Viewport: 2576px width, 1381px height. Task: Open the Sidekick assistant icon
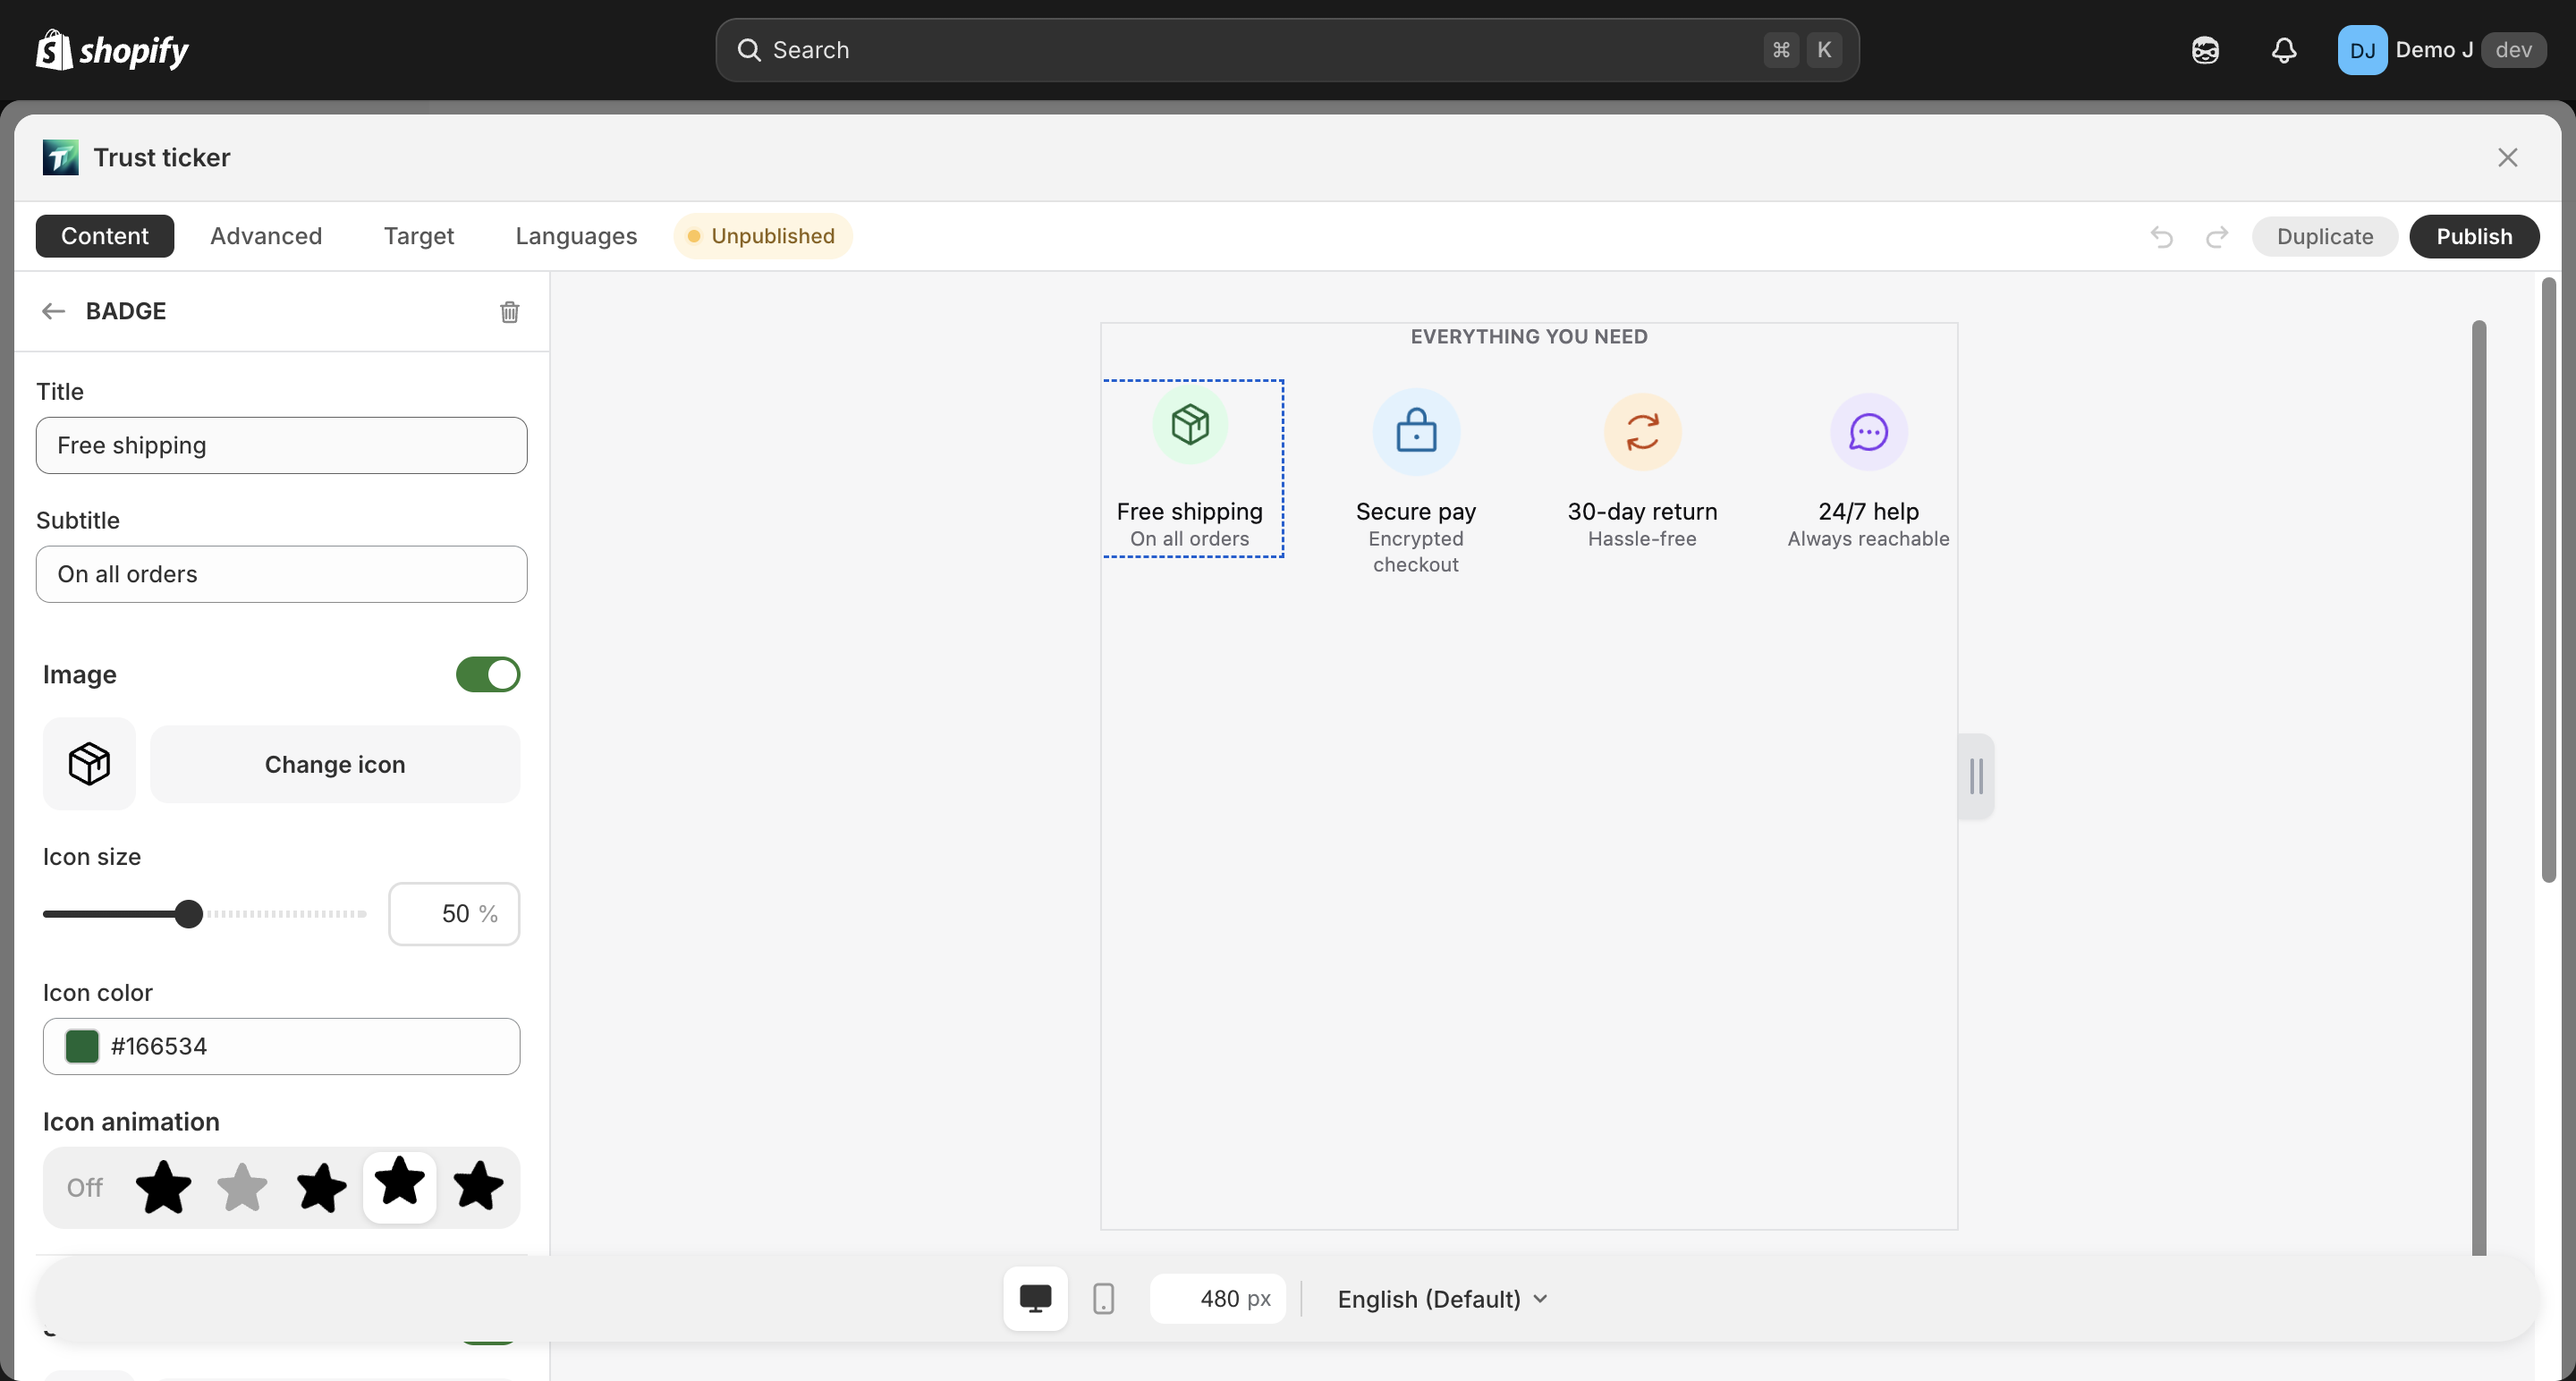2205,50
